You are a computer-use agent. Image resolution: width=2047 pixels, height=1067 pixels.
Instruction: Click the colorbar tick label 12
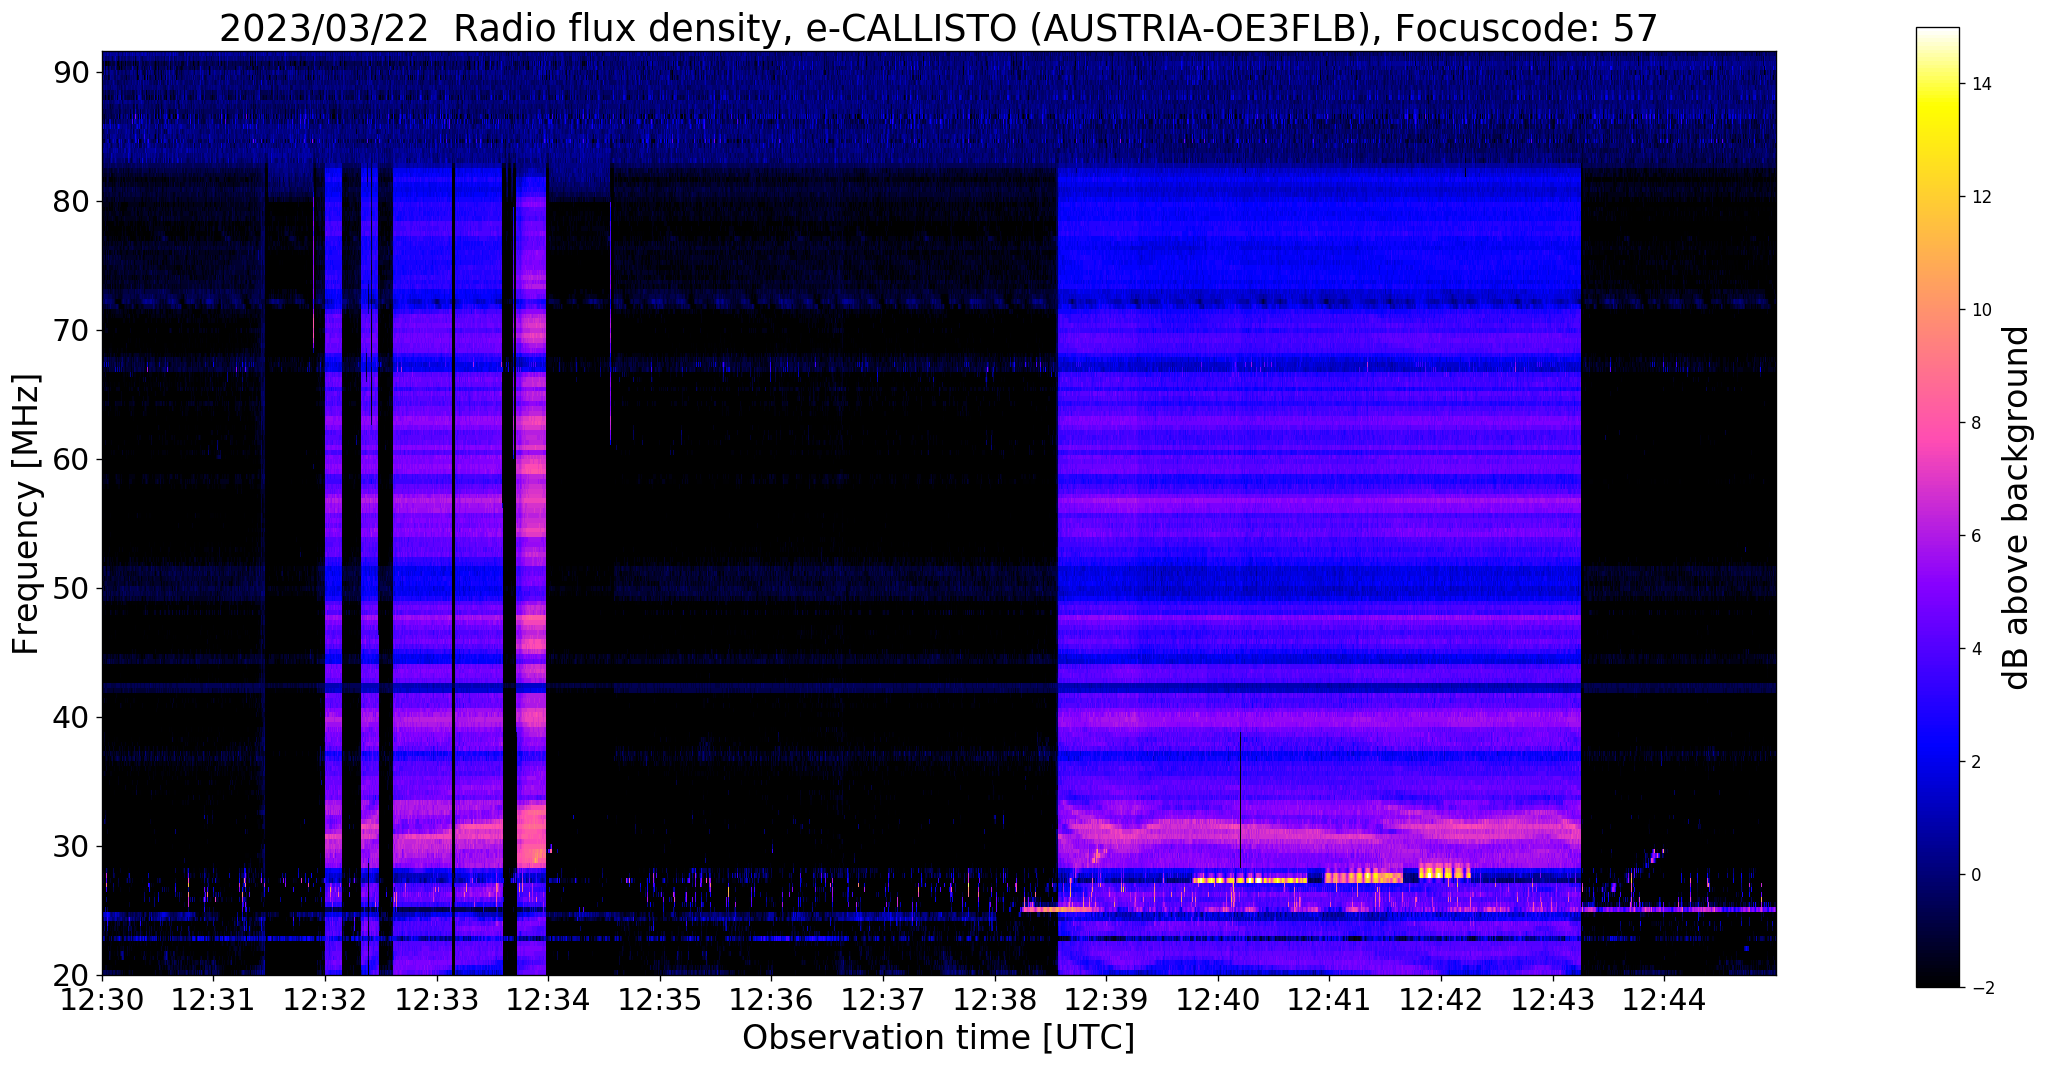tap(1980, 197)
